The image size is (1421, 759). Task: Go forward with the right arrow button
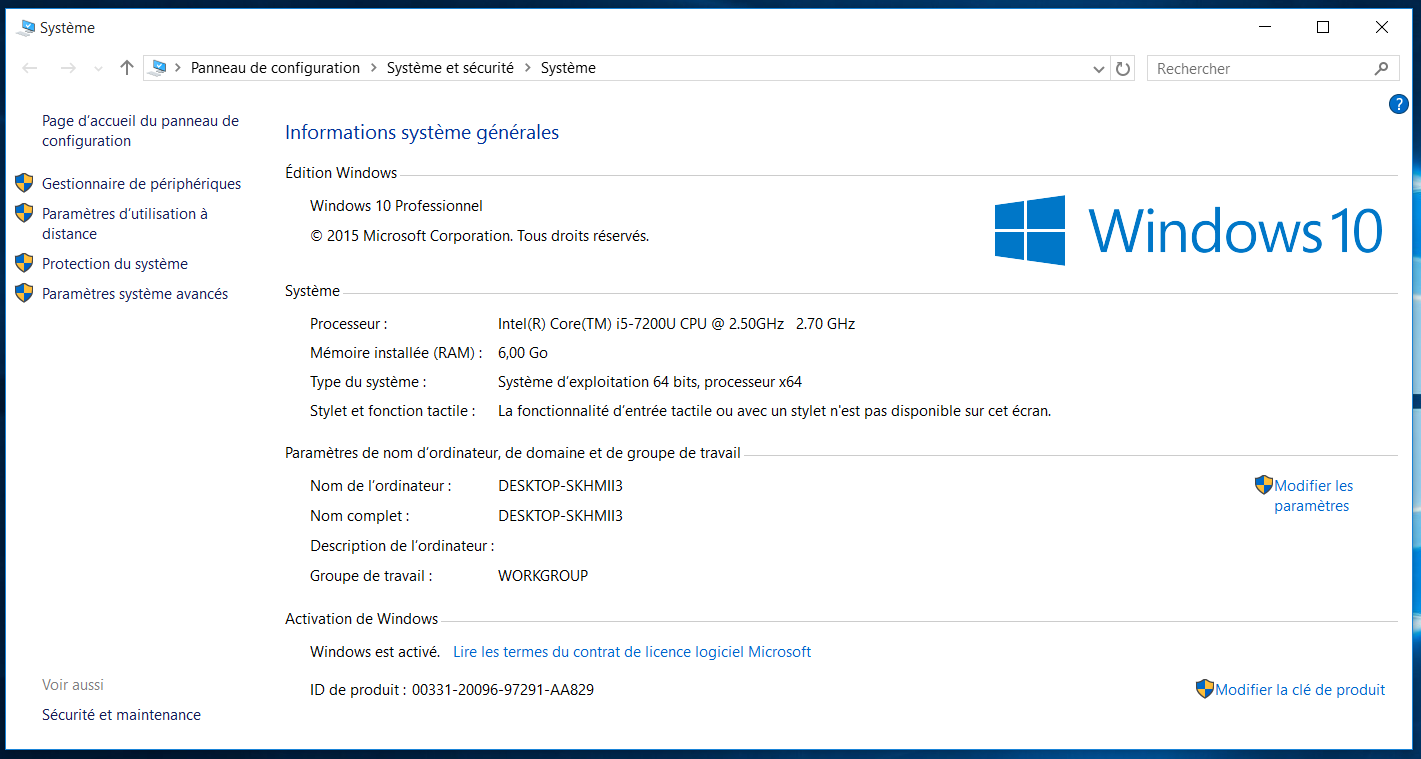68,68
